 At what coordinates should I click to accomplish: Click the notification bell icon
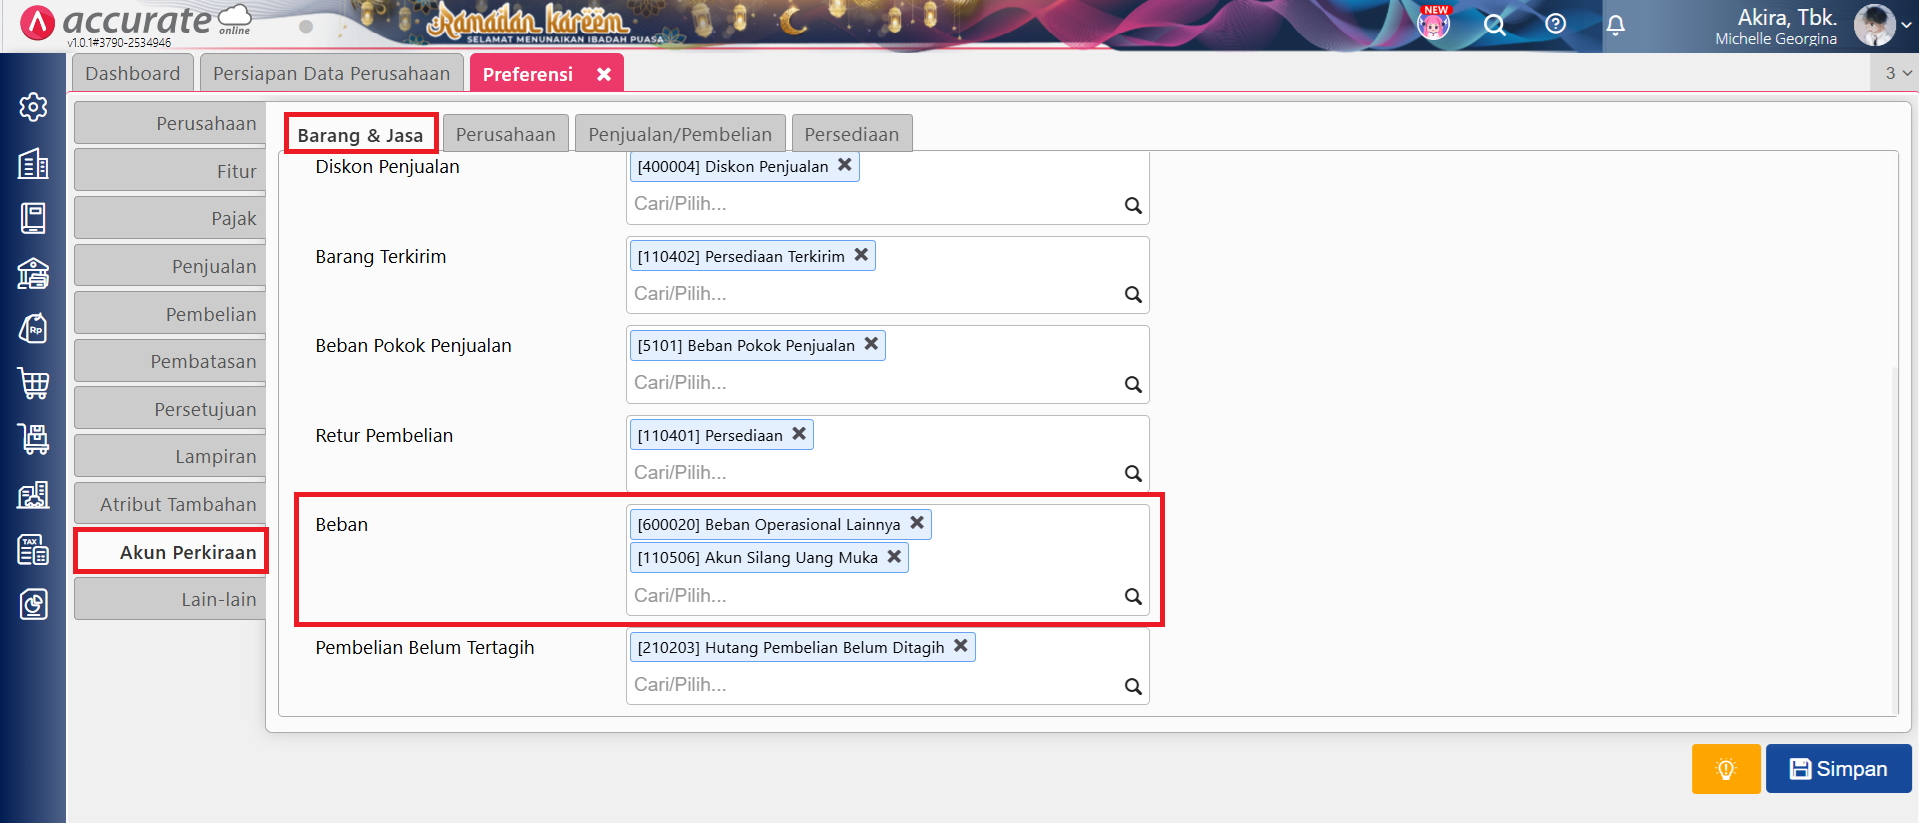(1615, 25)
